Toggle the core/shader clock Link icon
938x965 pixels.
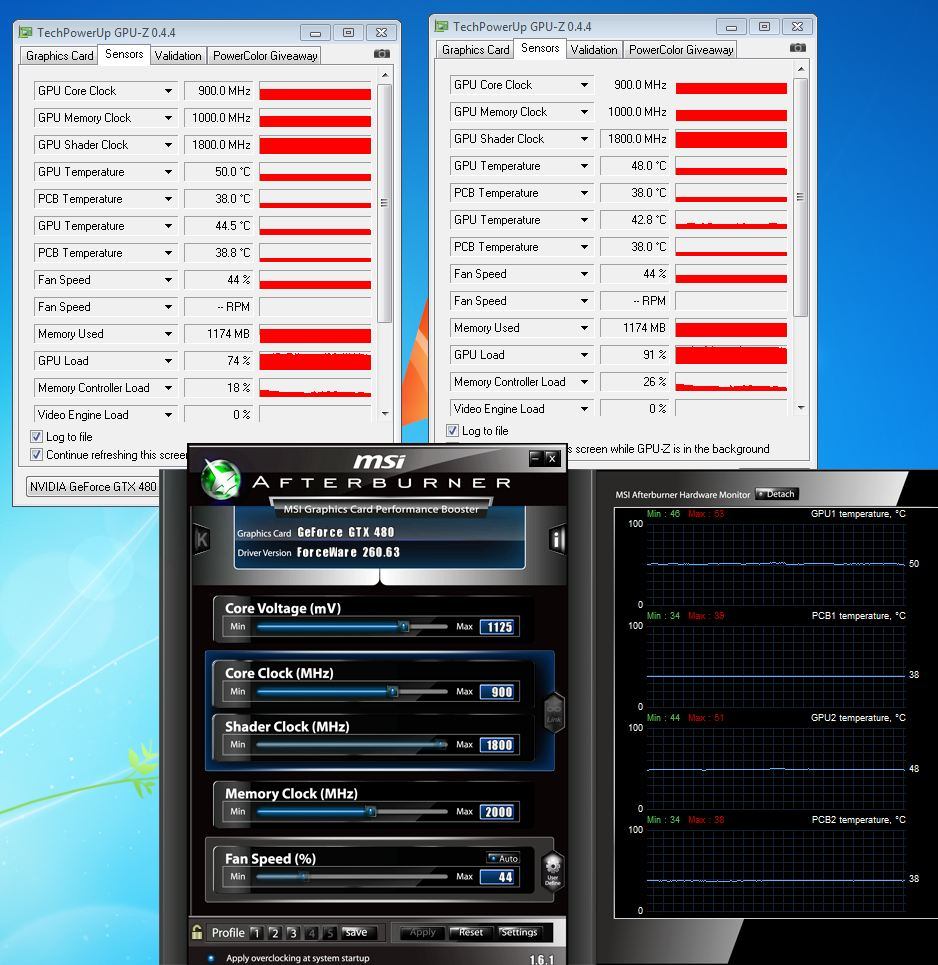[554, 712]
